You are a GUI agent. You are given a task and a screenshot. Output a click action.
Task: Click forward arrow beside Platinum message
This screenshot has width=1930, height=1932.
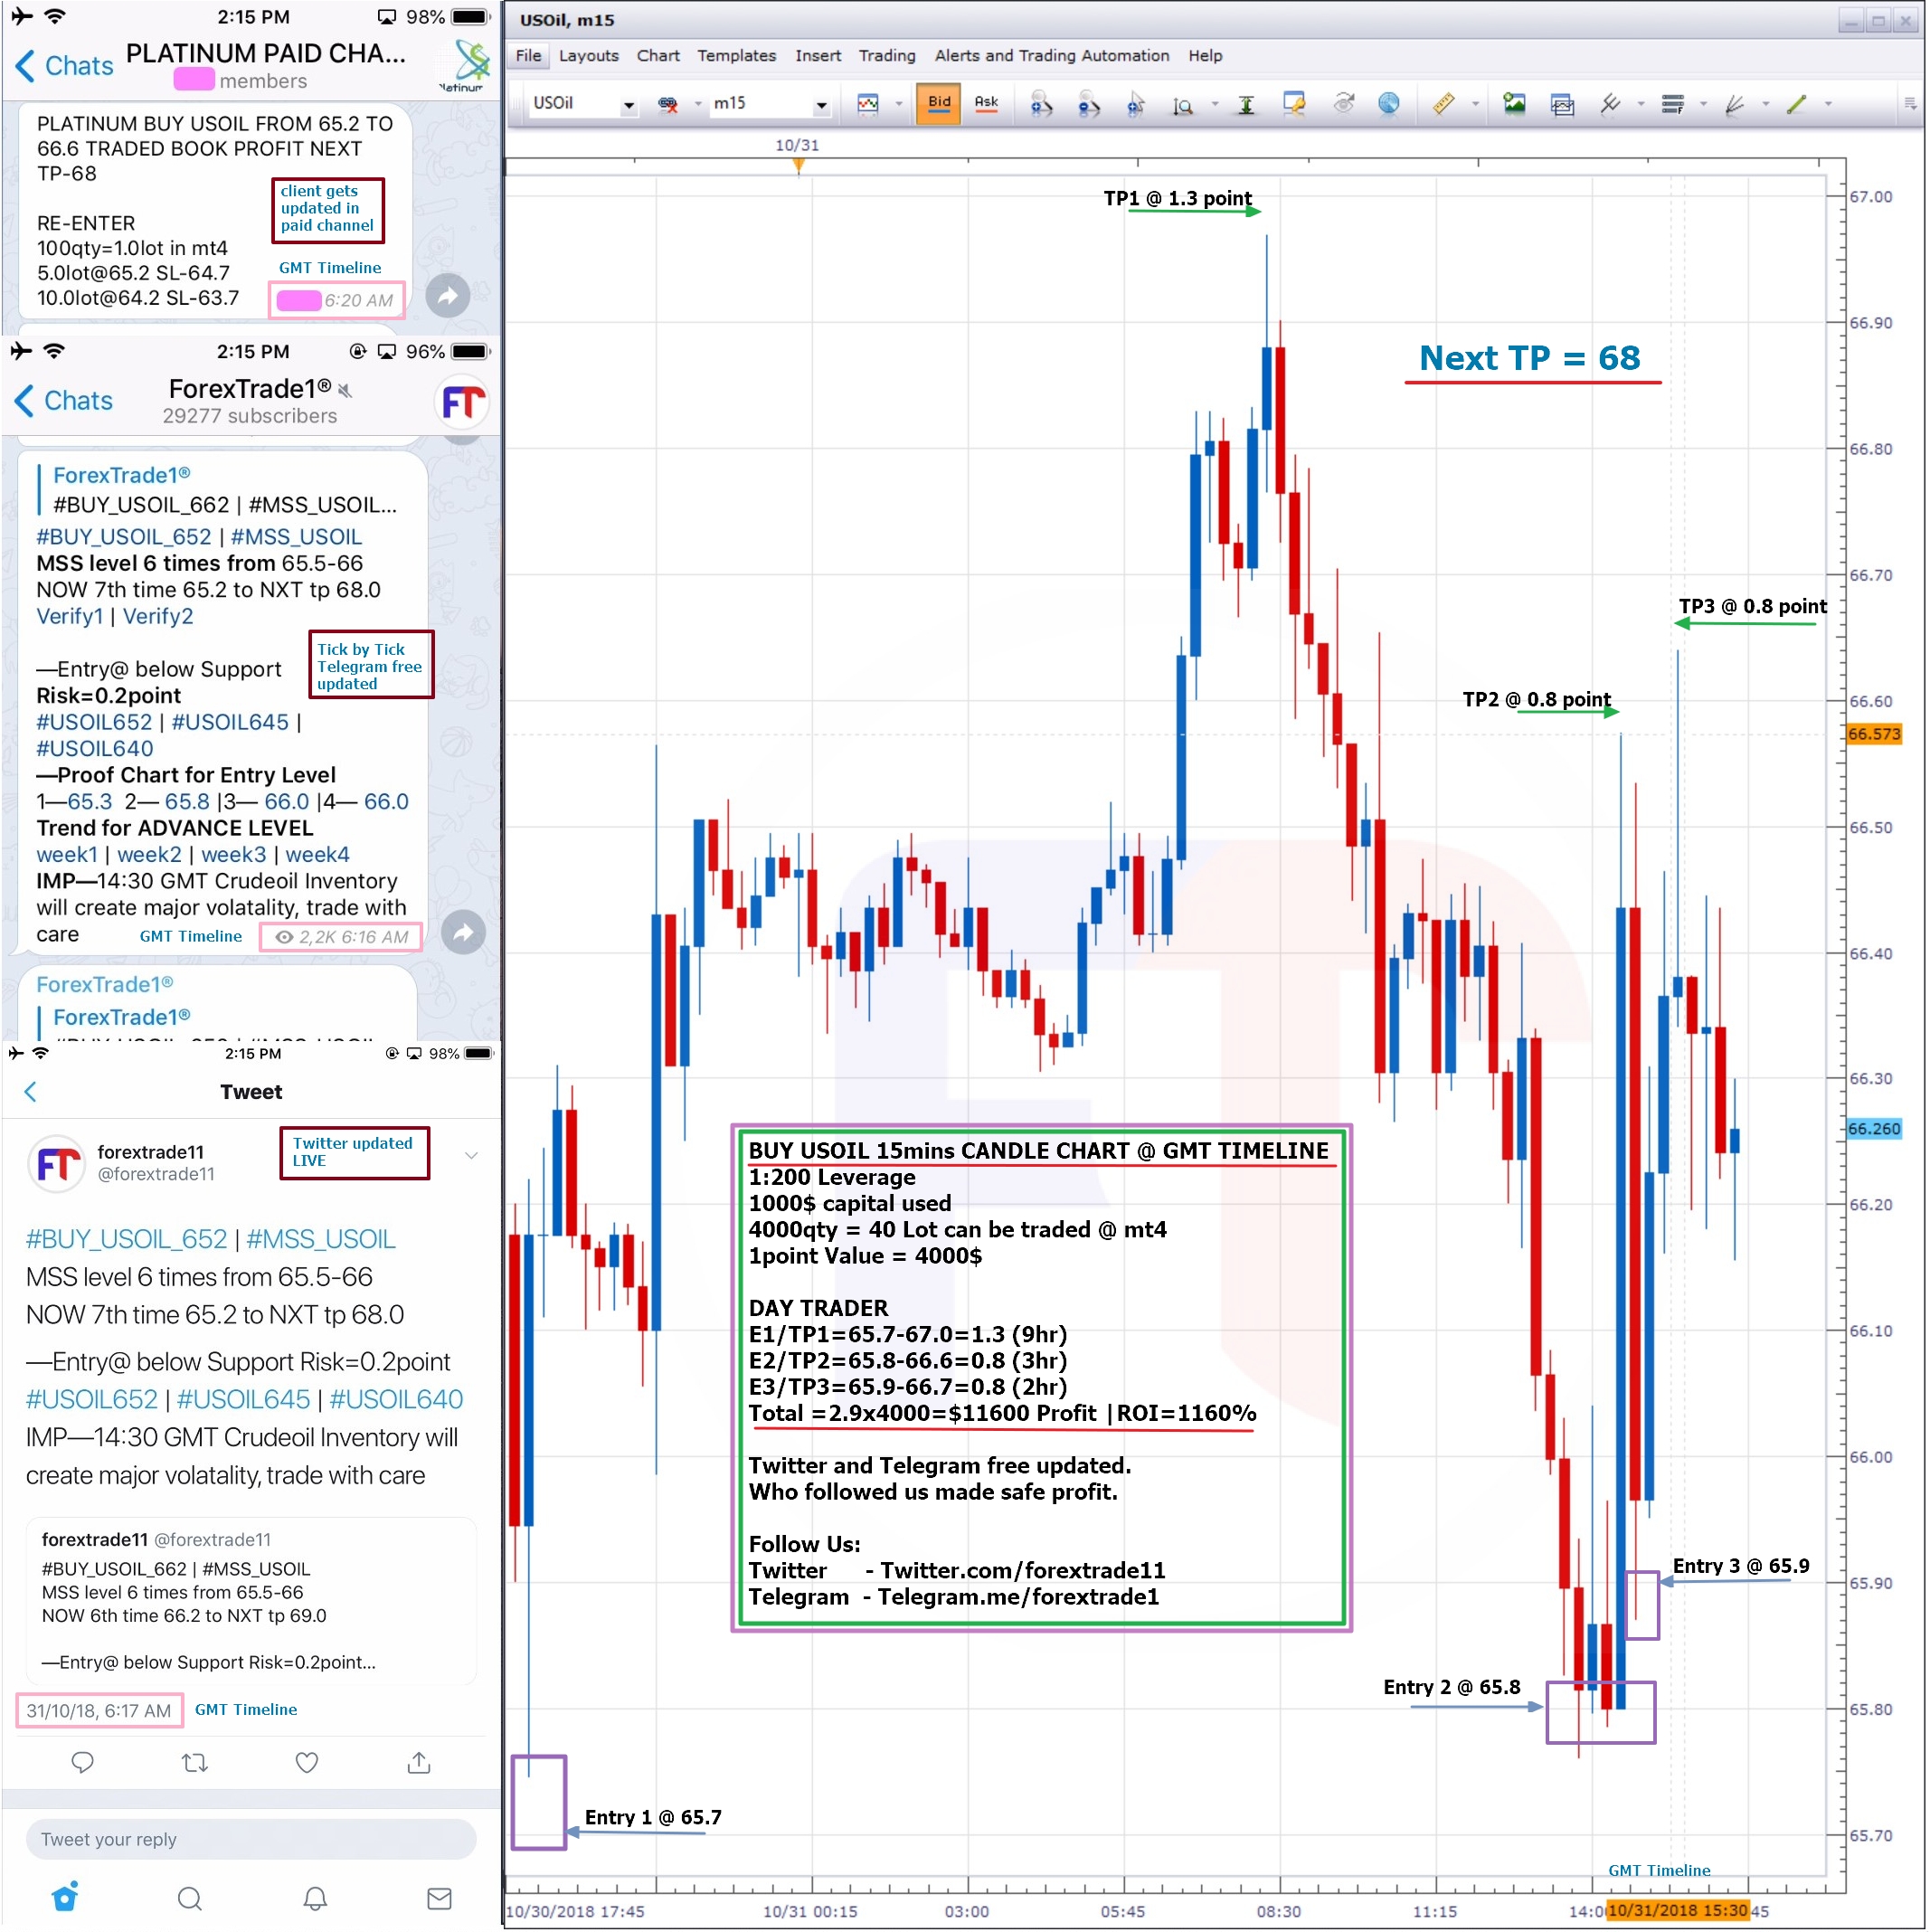coord(447,295)
